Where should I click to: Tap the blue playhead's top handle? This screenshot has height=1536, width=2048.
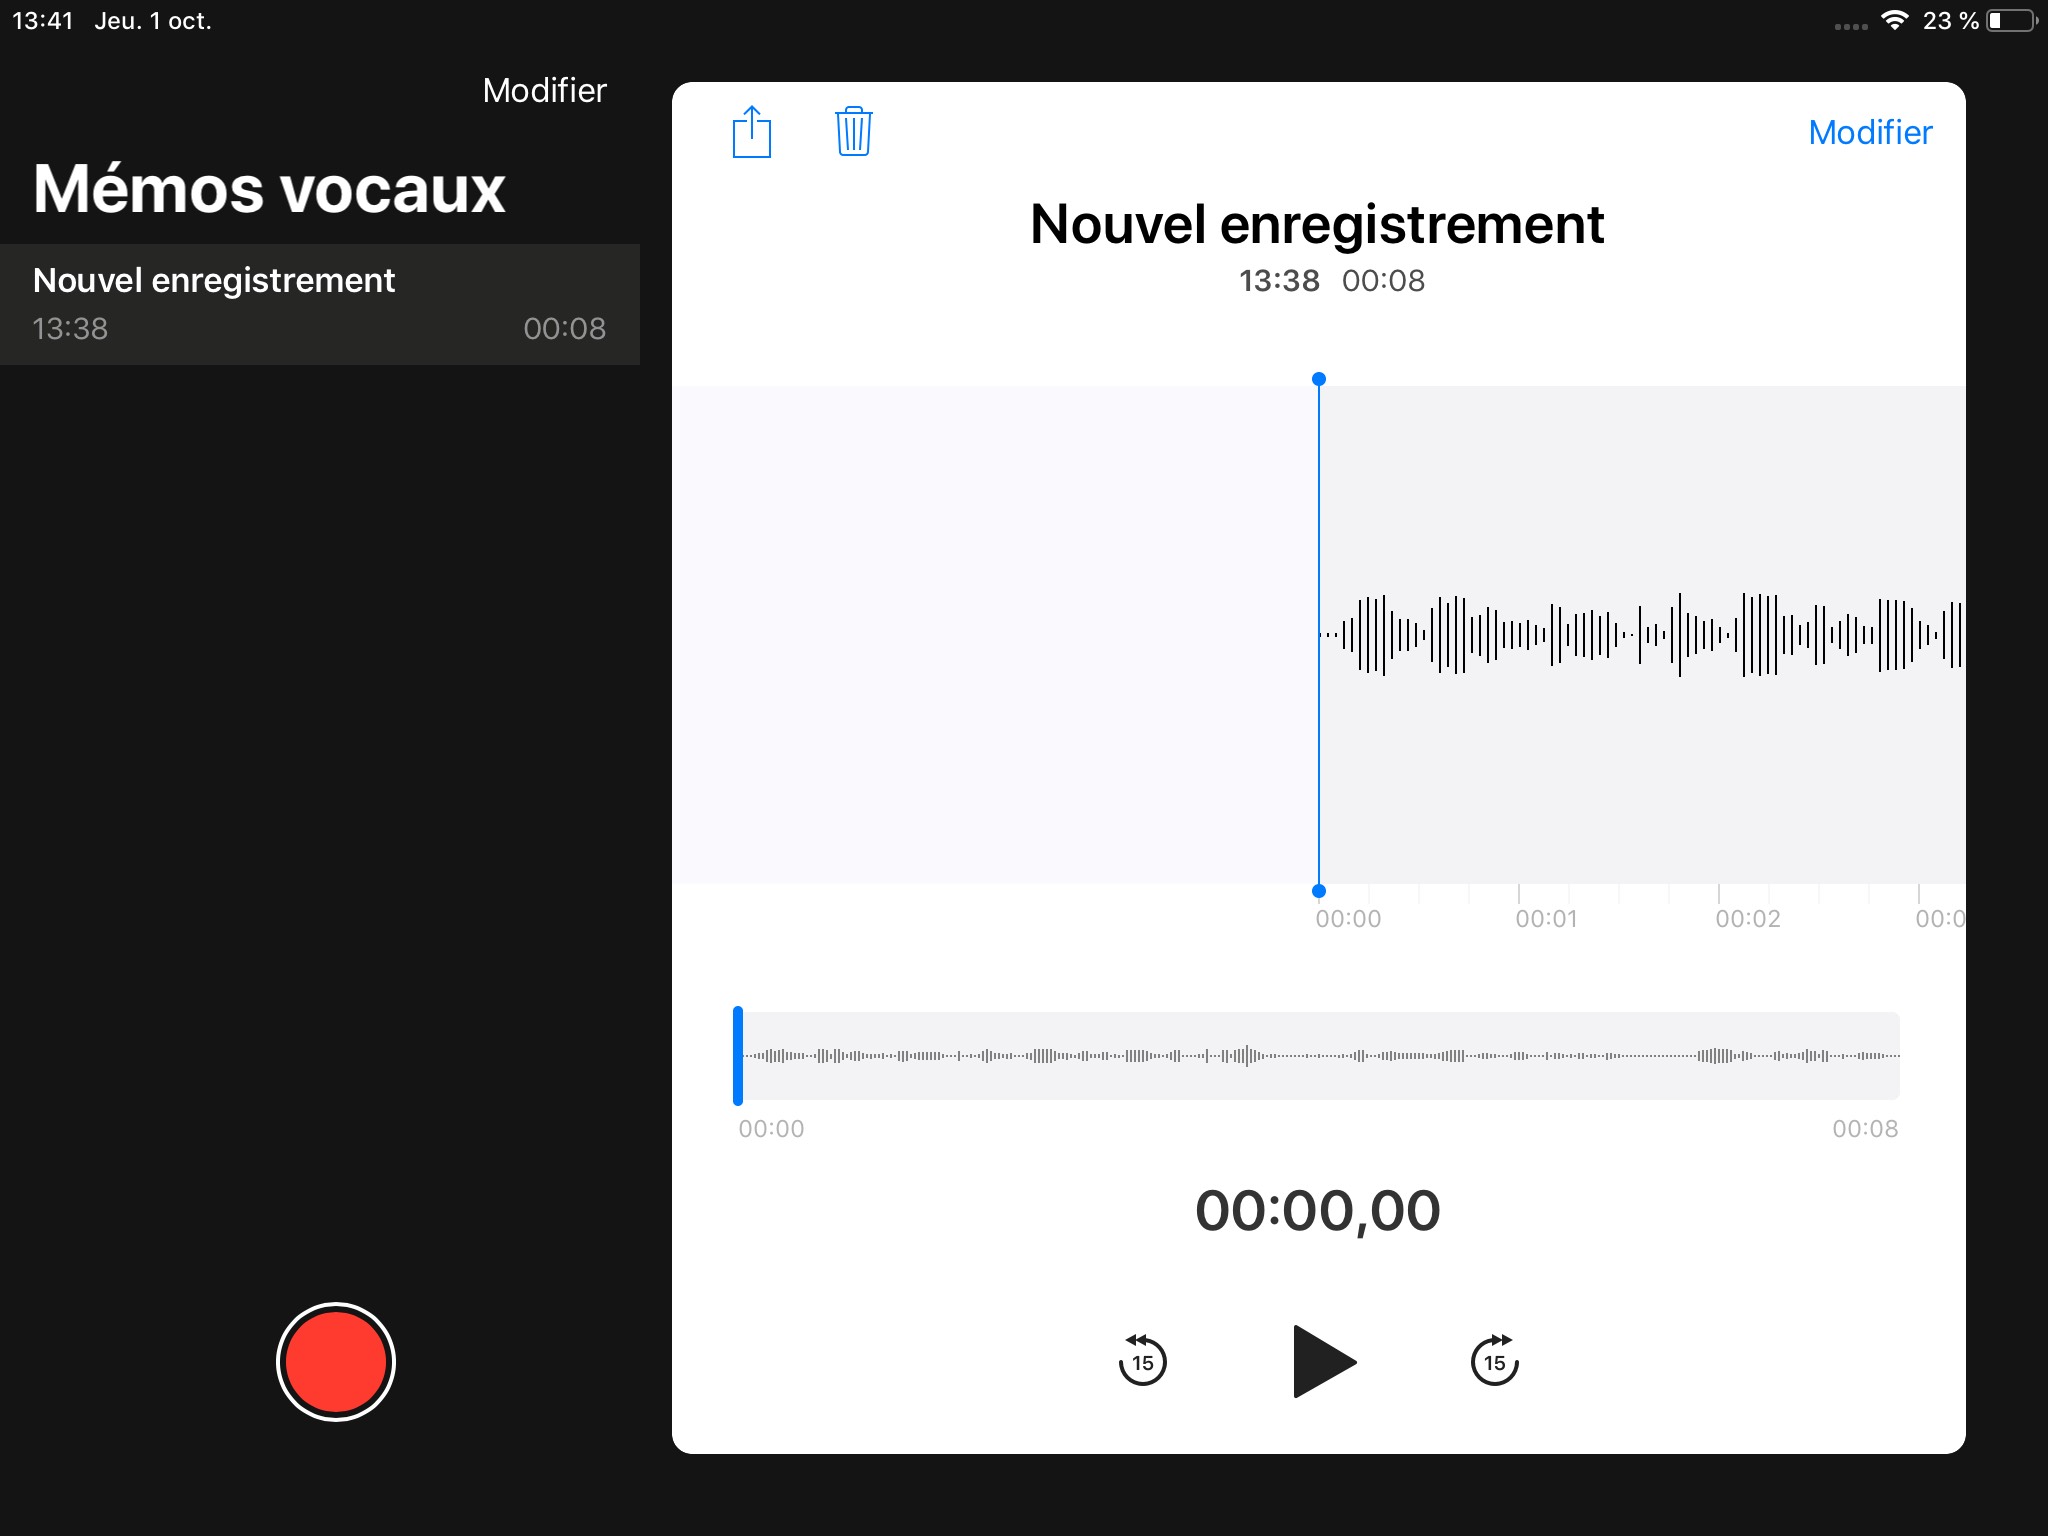[1319, 379]
